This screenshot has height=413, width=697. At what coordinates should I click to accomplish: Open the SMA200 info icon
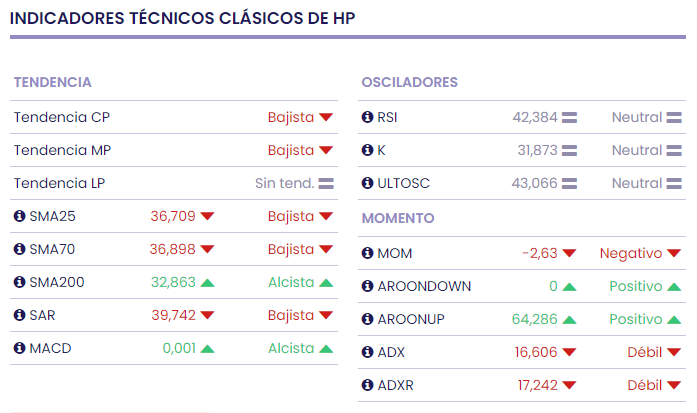click(19, 282)
